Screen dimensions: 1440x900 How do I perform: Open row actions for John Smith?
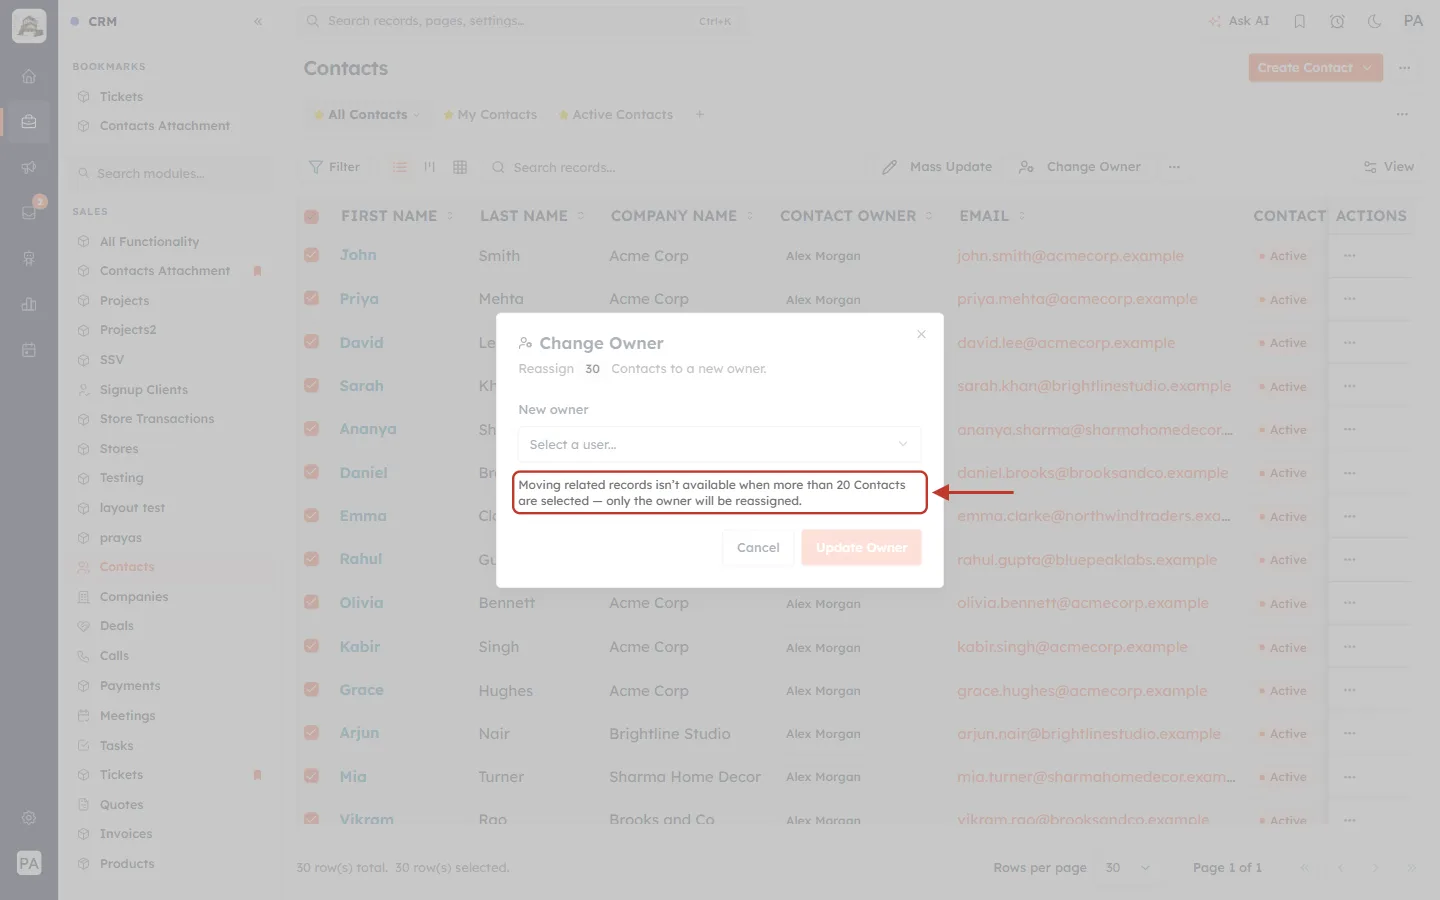(1350, 256)
